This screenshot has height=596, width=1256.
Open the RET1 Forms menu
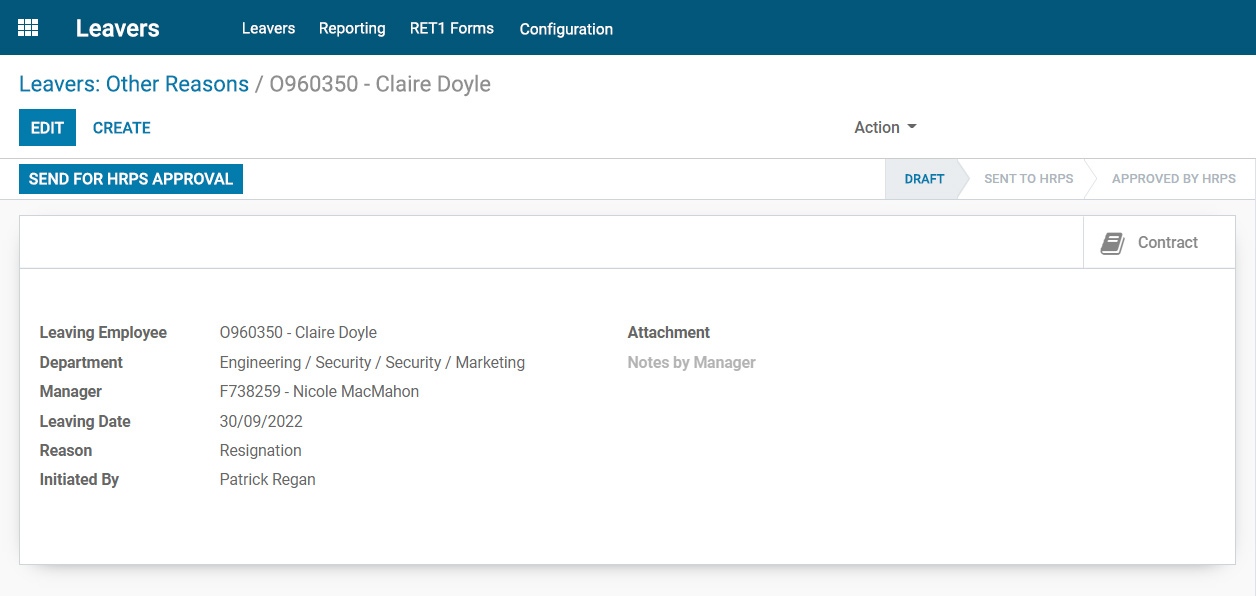(452, 29)
